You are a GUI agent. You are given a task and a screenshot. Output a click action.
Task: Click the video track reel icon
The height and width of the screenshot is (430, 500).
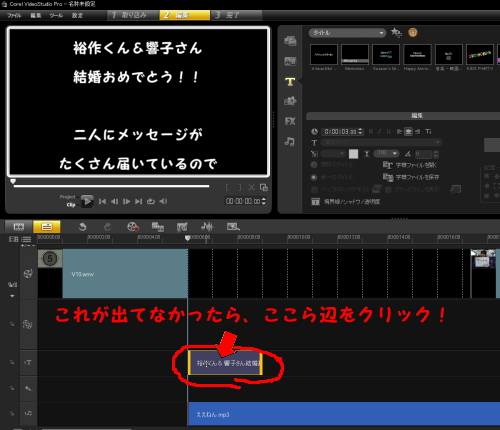coord(28,274)
